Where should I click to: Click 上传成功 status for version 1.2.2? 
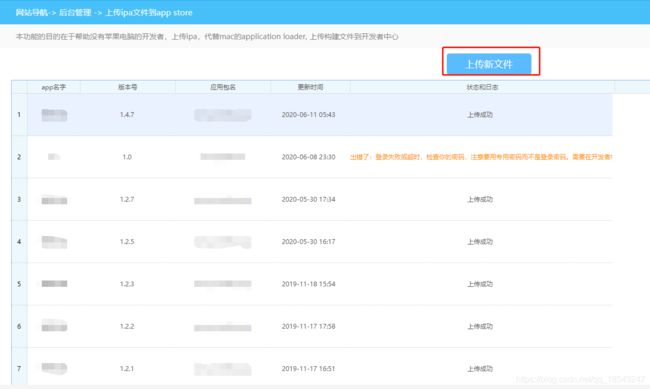(x=480, y=326)
